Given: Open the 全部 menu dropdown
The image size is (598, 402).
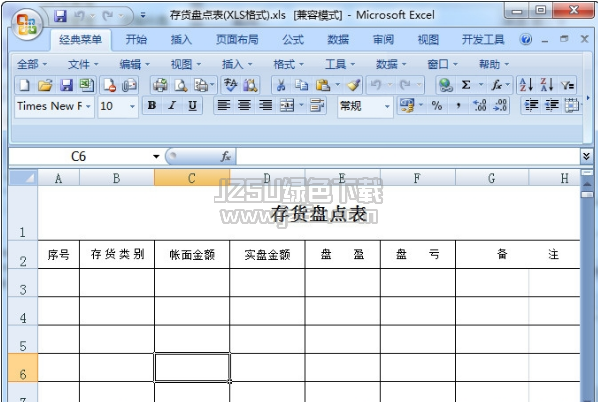Looking at the screenshot, I should click(x=32, y=64).
